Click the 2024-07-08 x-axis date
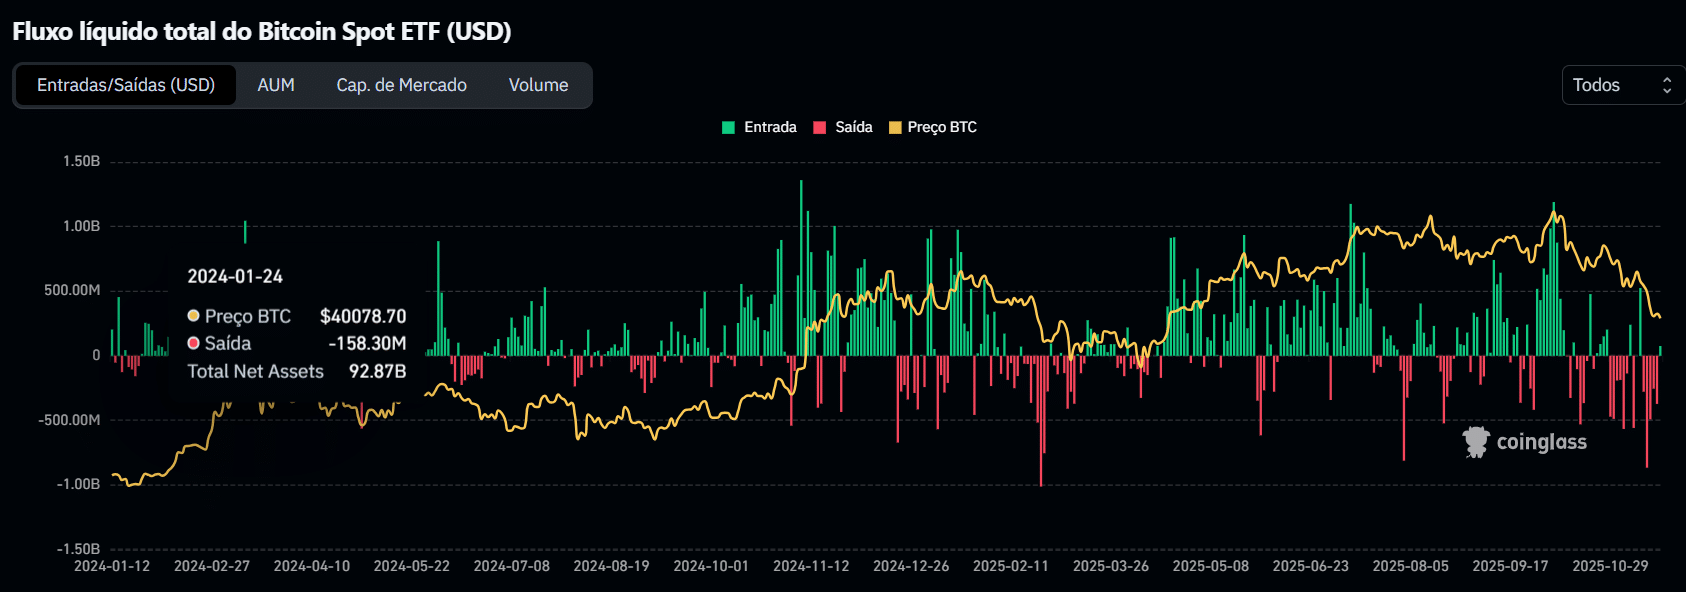 (x=512, y=566)
